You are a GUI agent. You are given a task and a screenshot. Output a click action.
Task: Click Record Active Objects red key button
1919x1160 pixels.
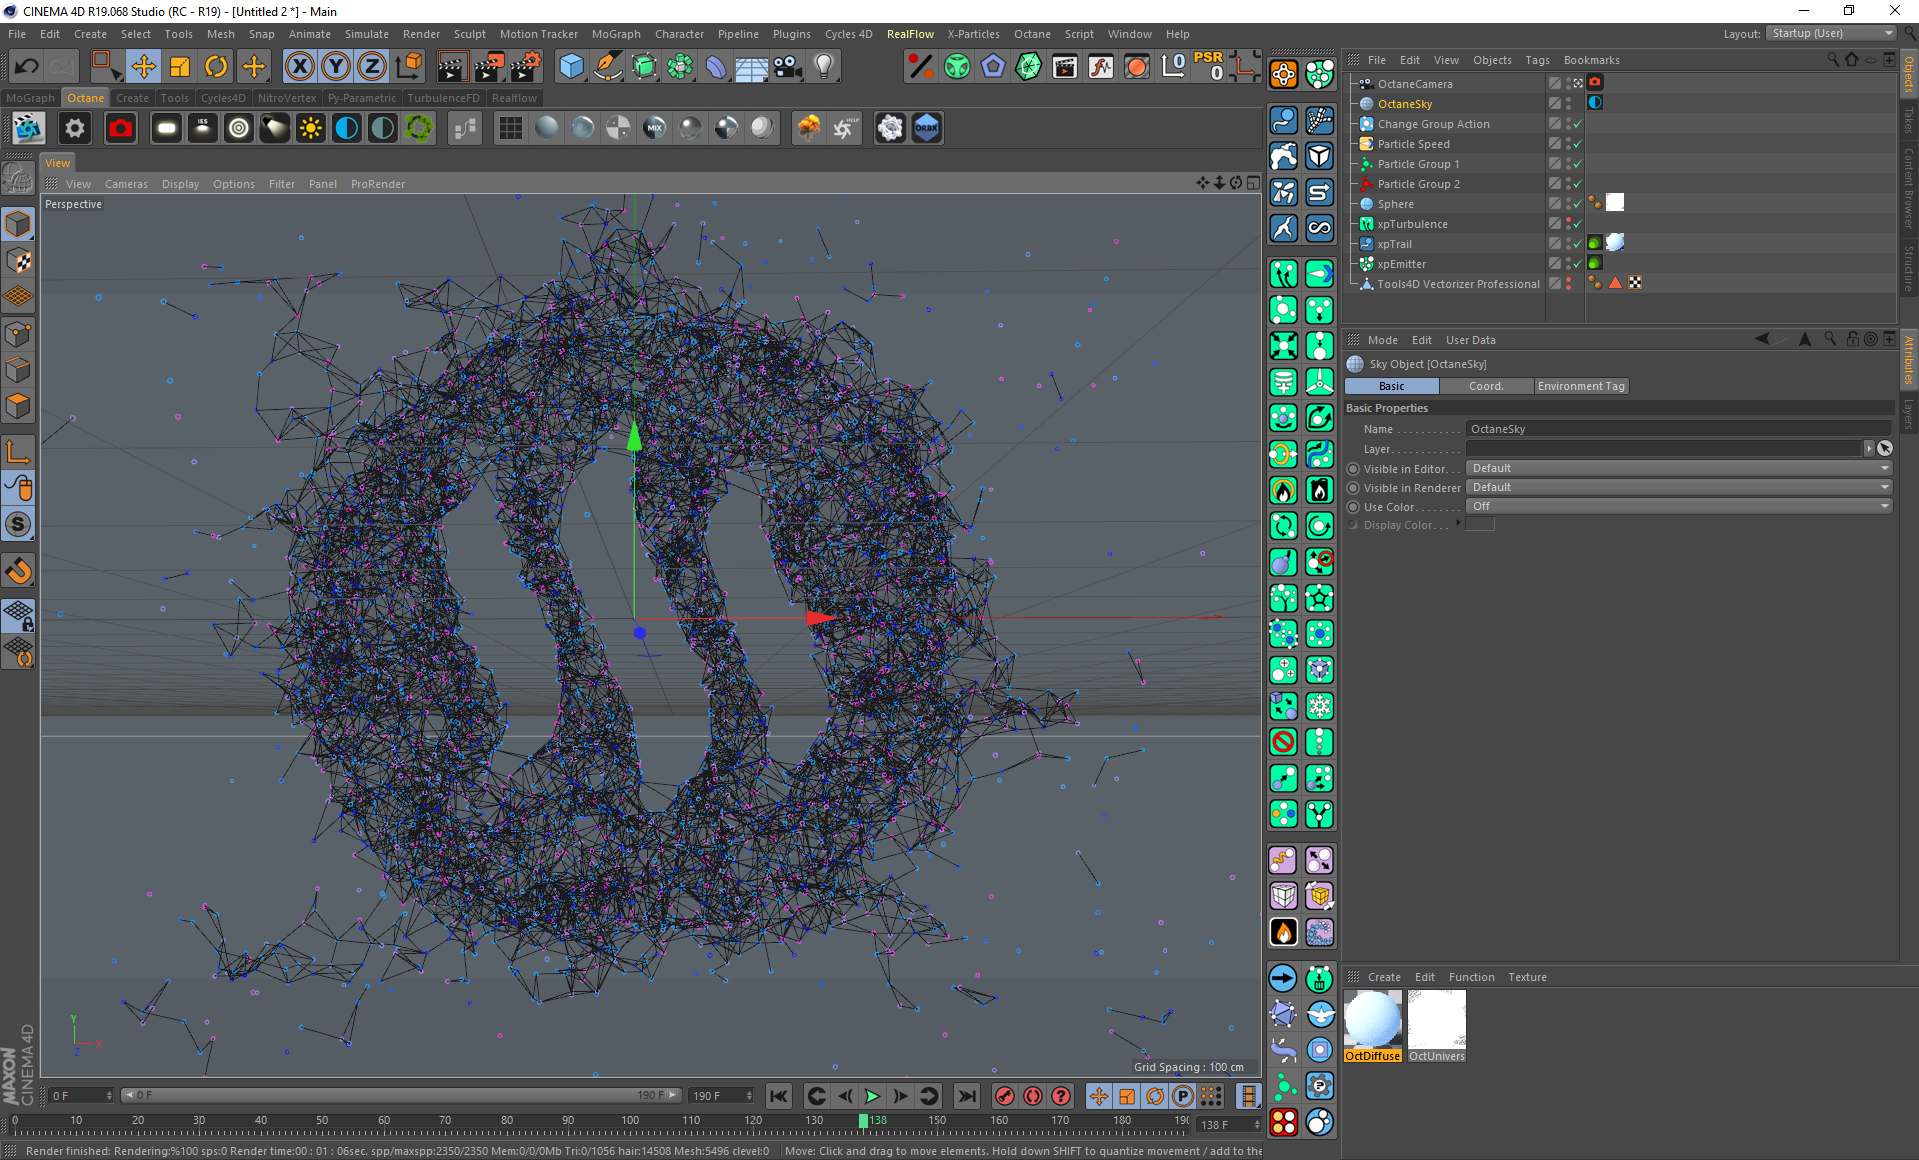pos(1005,1096)
